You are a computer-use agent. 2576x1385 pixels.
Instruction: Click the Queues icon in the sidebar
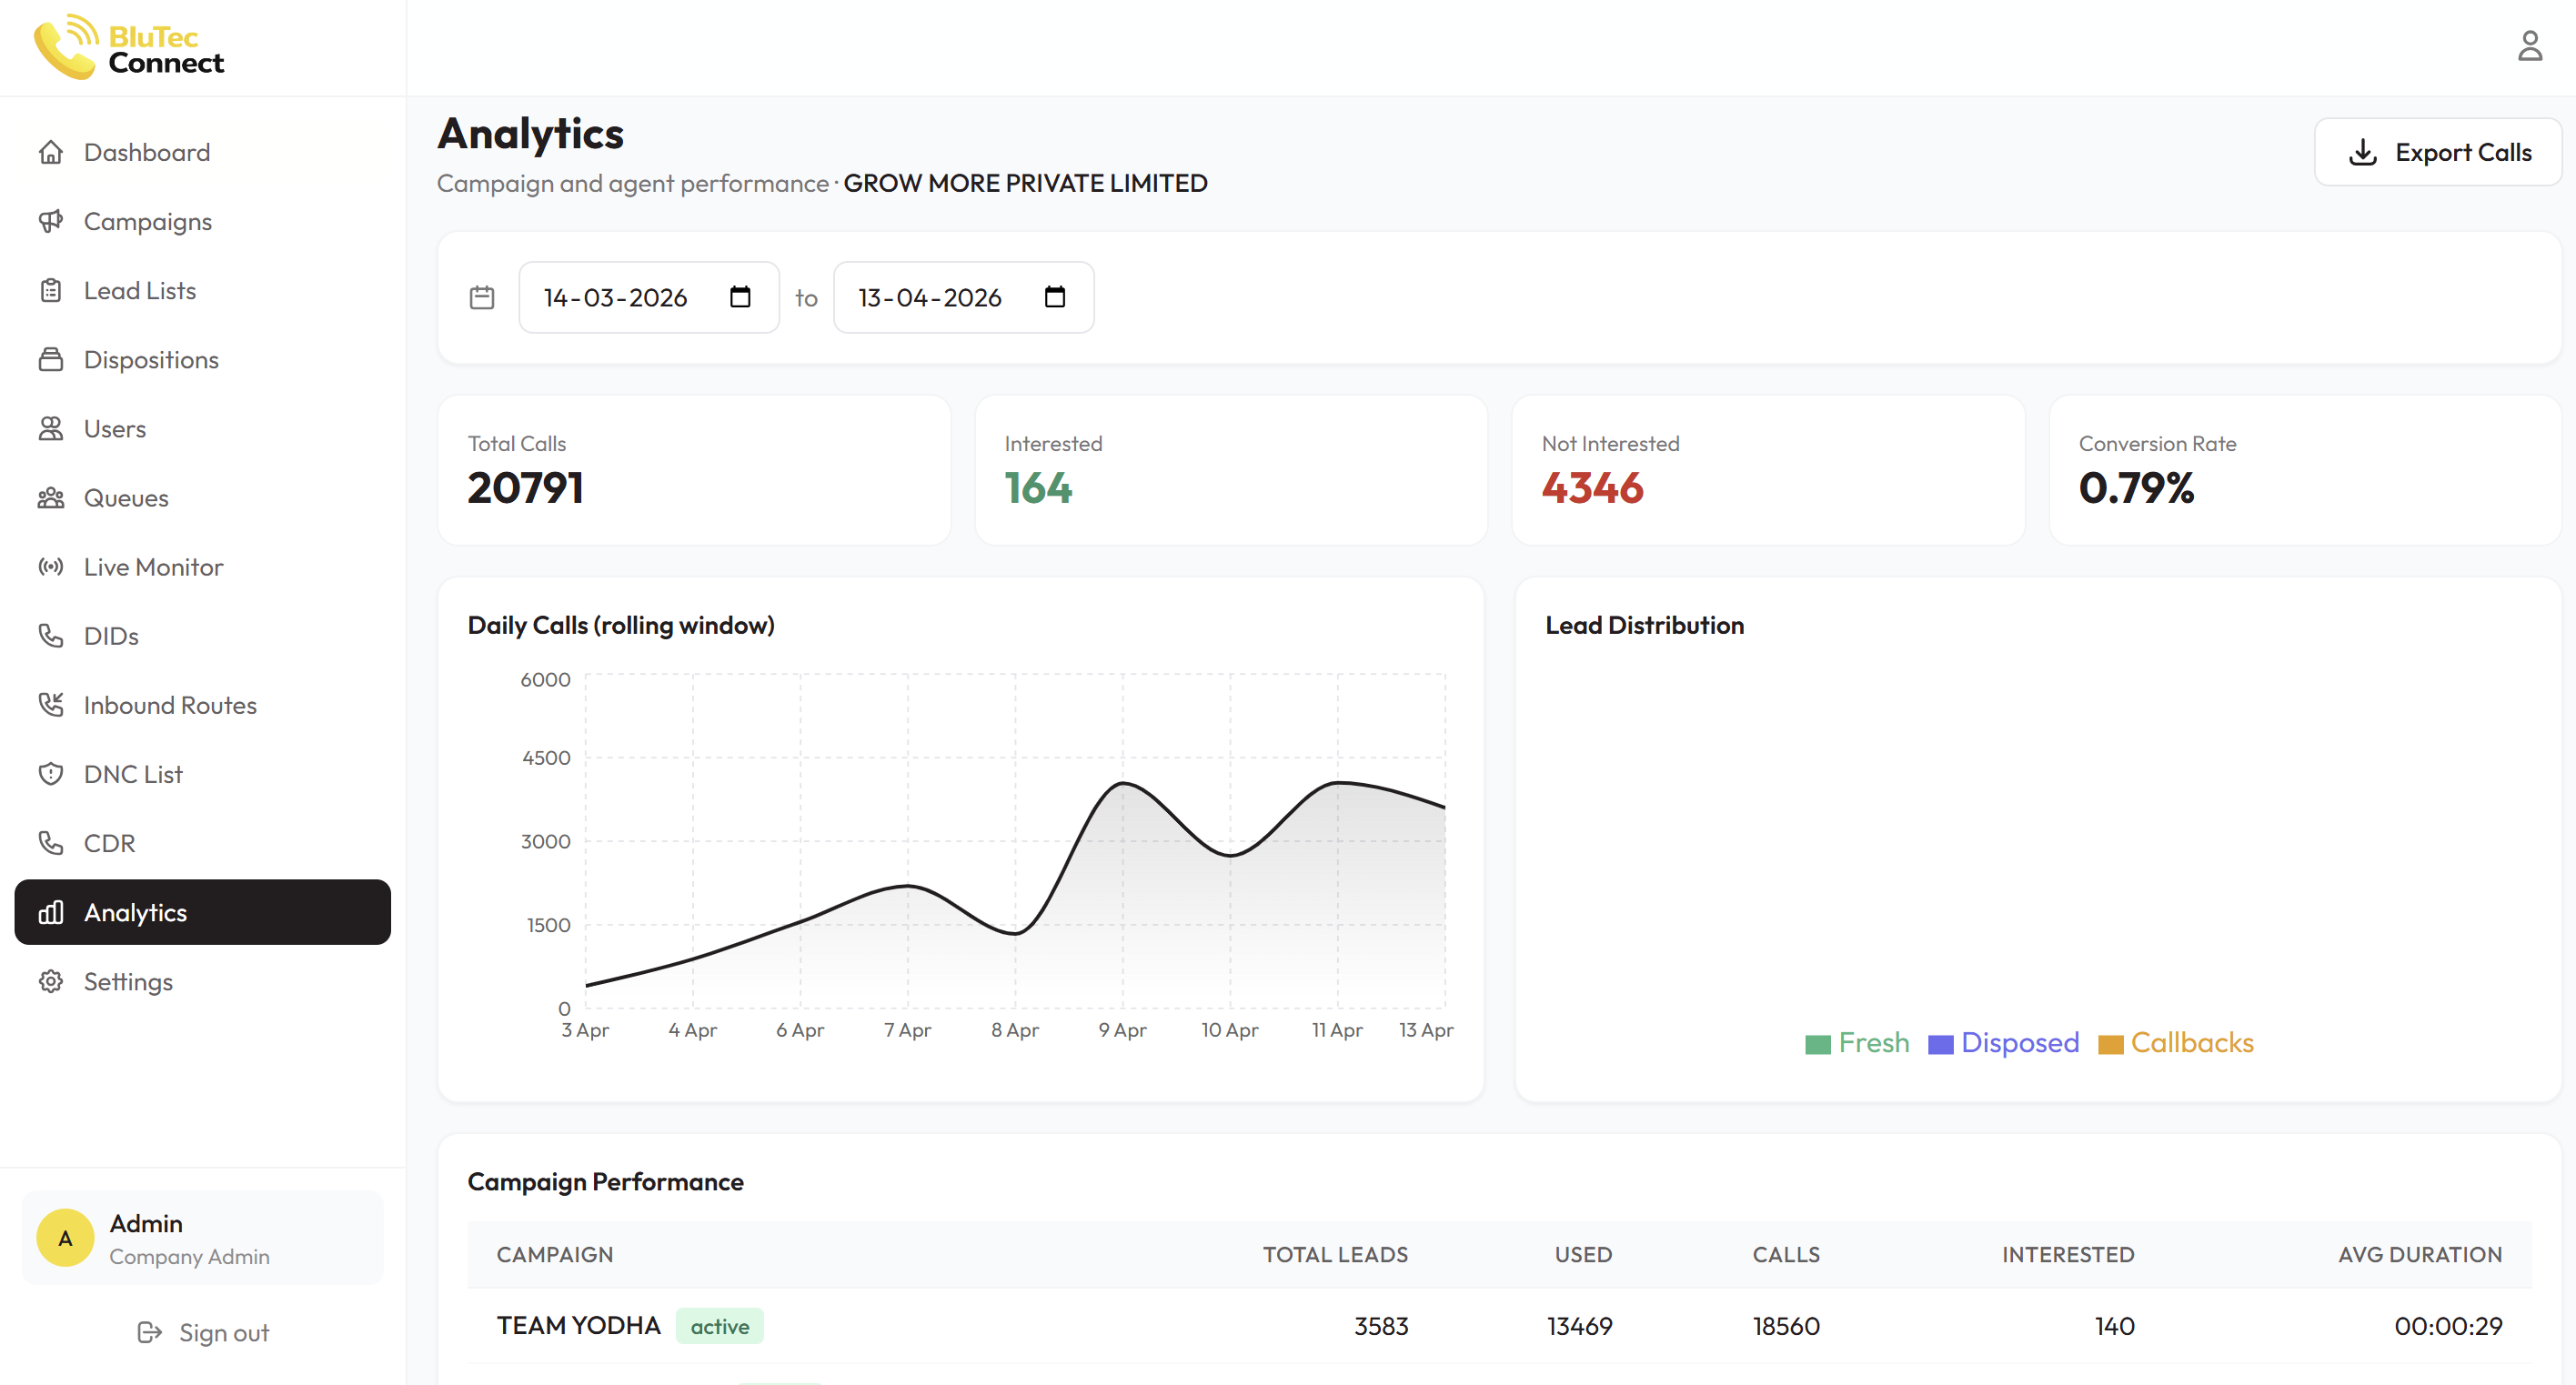[52, 497]
